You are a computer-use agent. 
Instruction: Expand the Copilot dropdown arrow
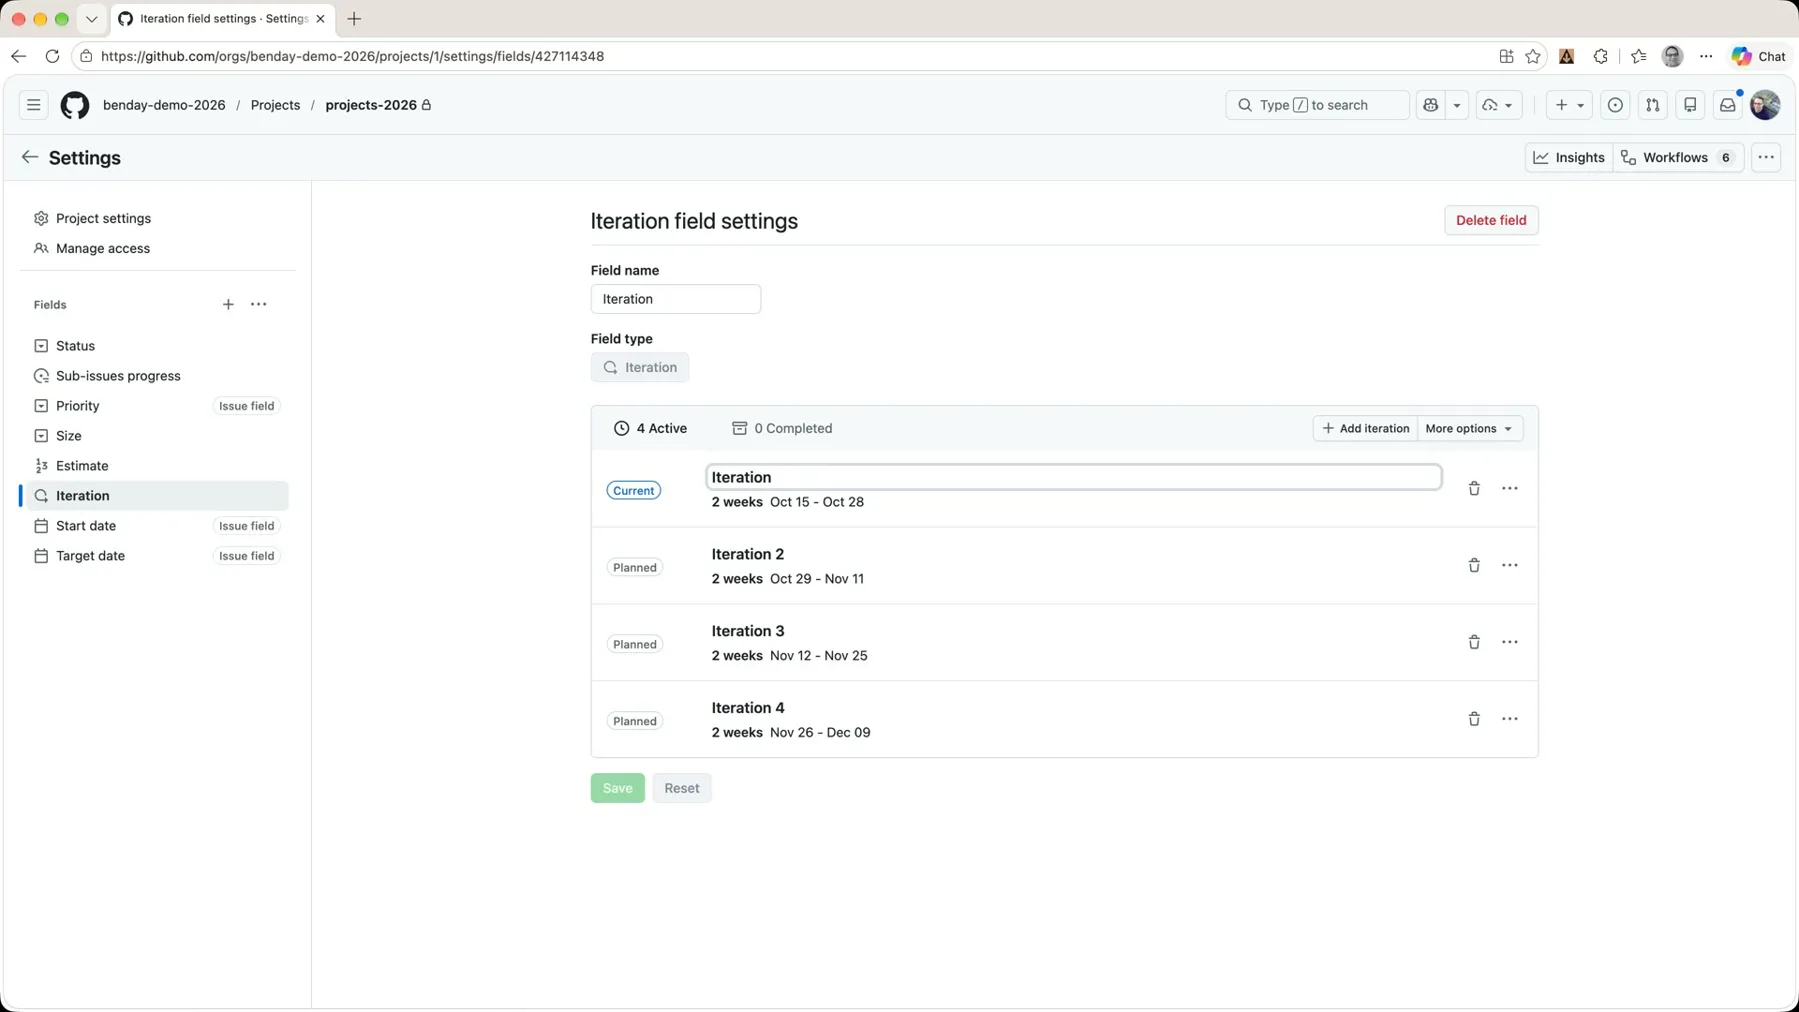[1457, 105]
